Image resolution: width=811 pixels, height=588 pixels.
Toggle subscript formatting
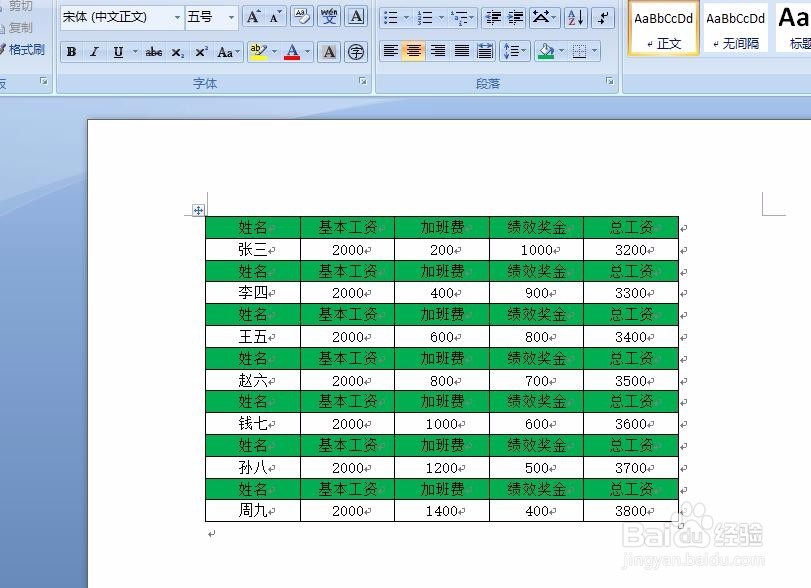click(177, 52)
